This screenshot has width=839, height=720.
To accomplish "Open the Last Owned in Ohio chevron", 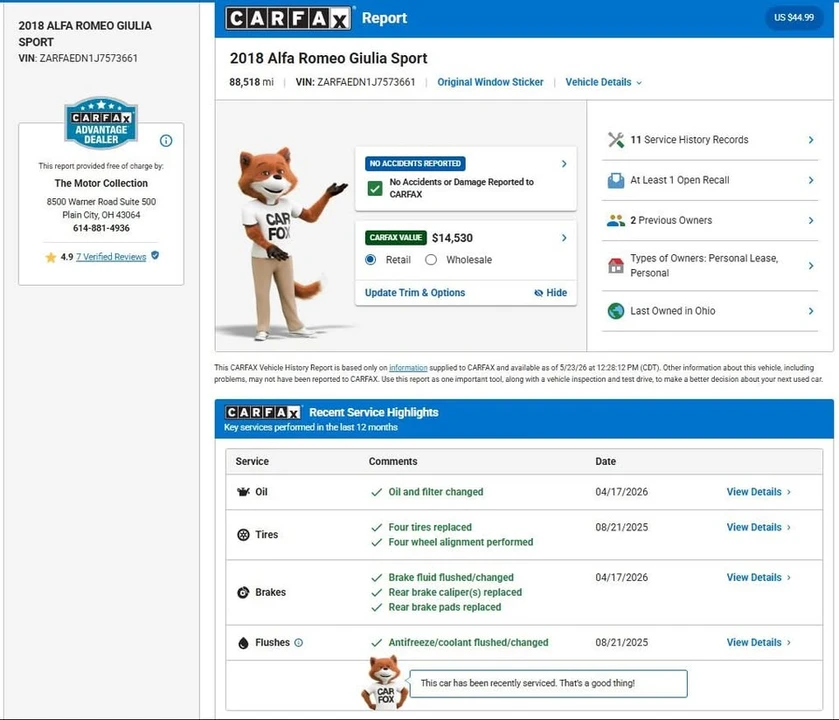I will 811,311.
